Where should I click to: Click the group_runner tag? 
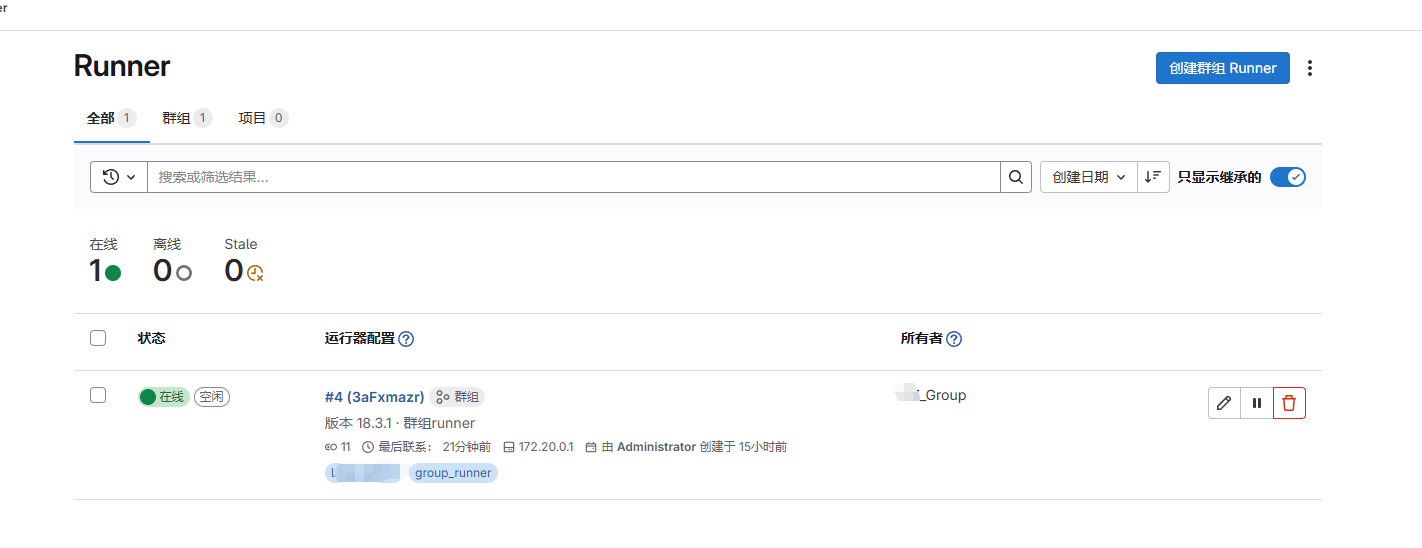click(453, 473)
